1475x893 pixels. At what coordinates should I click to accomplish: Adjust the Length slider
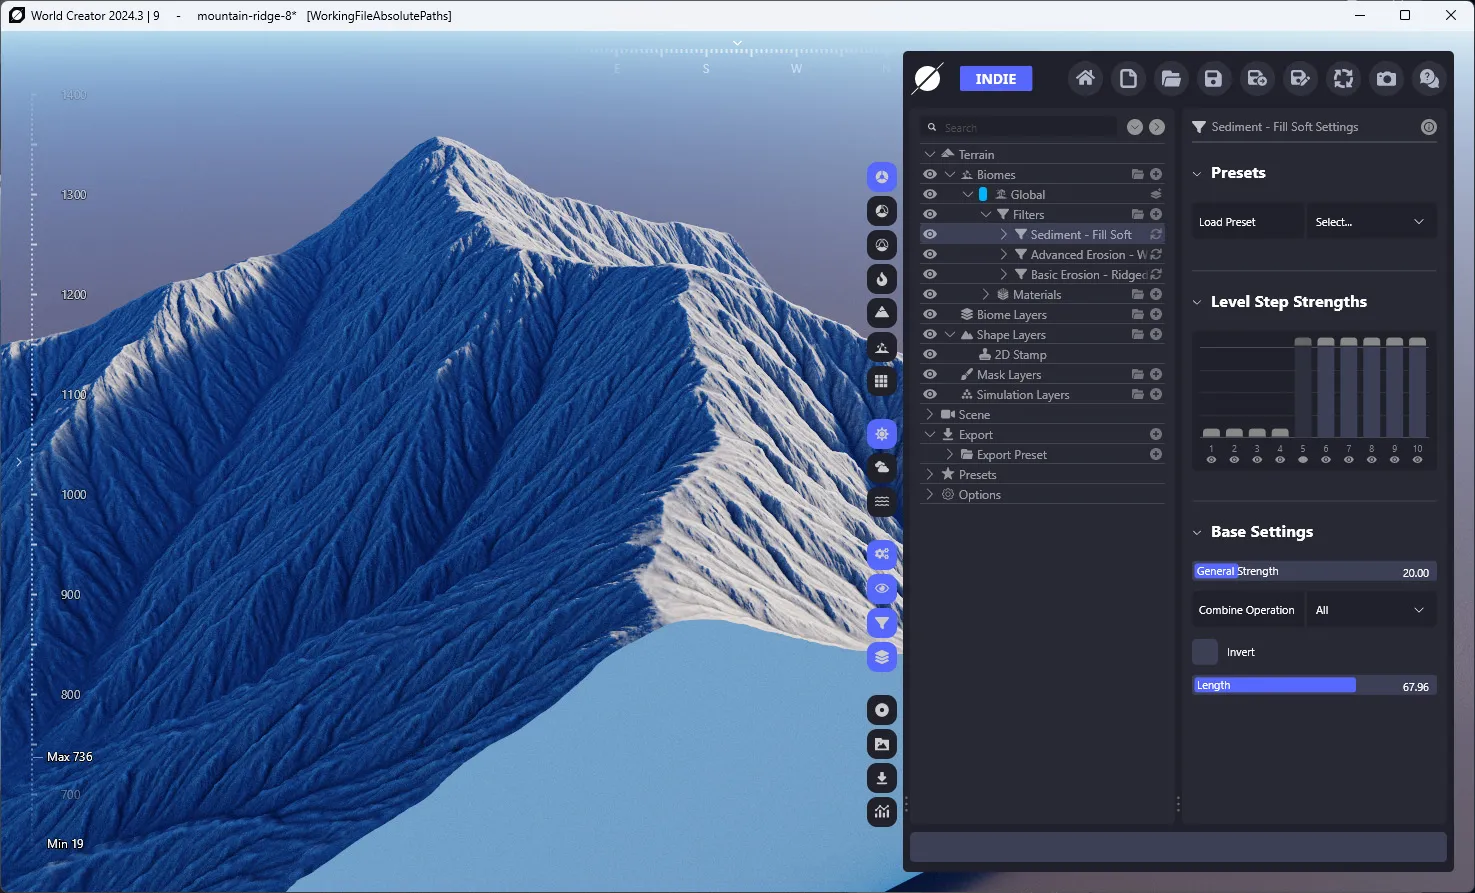[1315, 686]
